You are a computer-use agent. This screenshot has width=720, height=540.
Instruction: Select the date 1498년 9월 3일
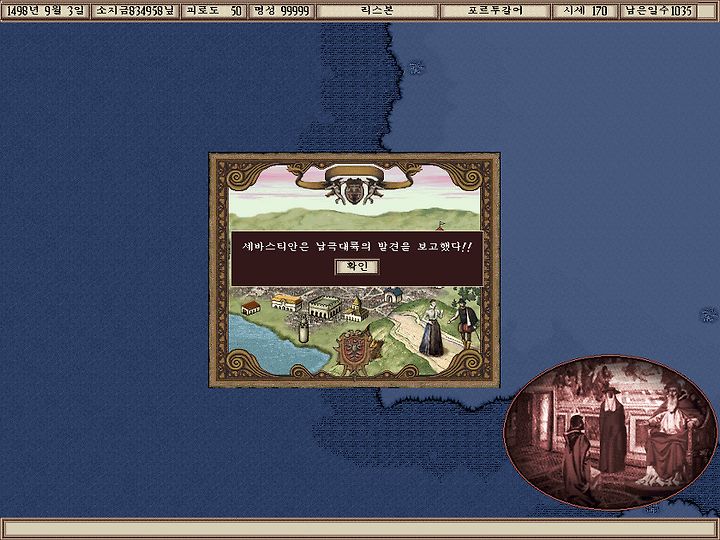[45, 11]
